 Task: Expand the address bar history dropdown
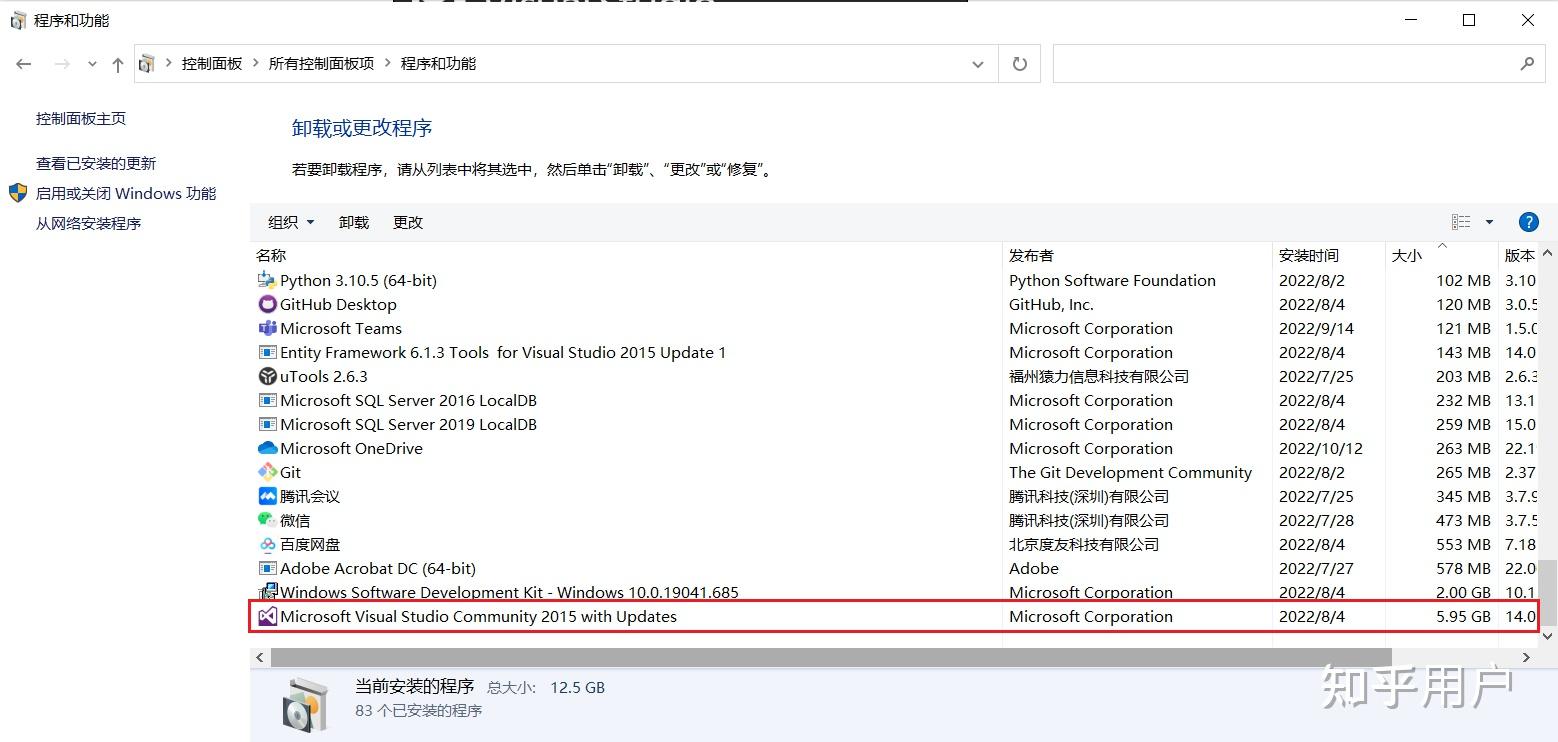tap(977, 64)
